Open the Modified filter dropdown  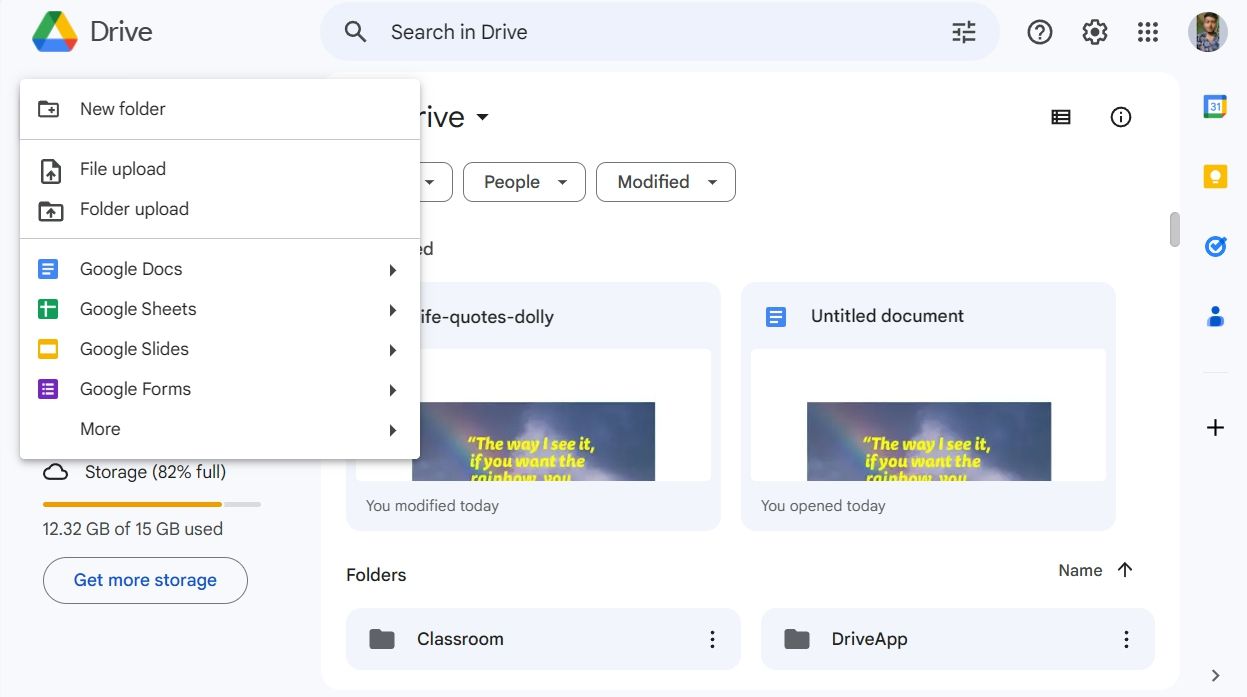[x=665, y=181]
